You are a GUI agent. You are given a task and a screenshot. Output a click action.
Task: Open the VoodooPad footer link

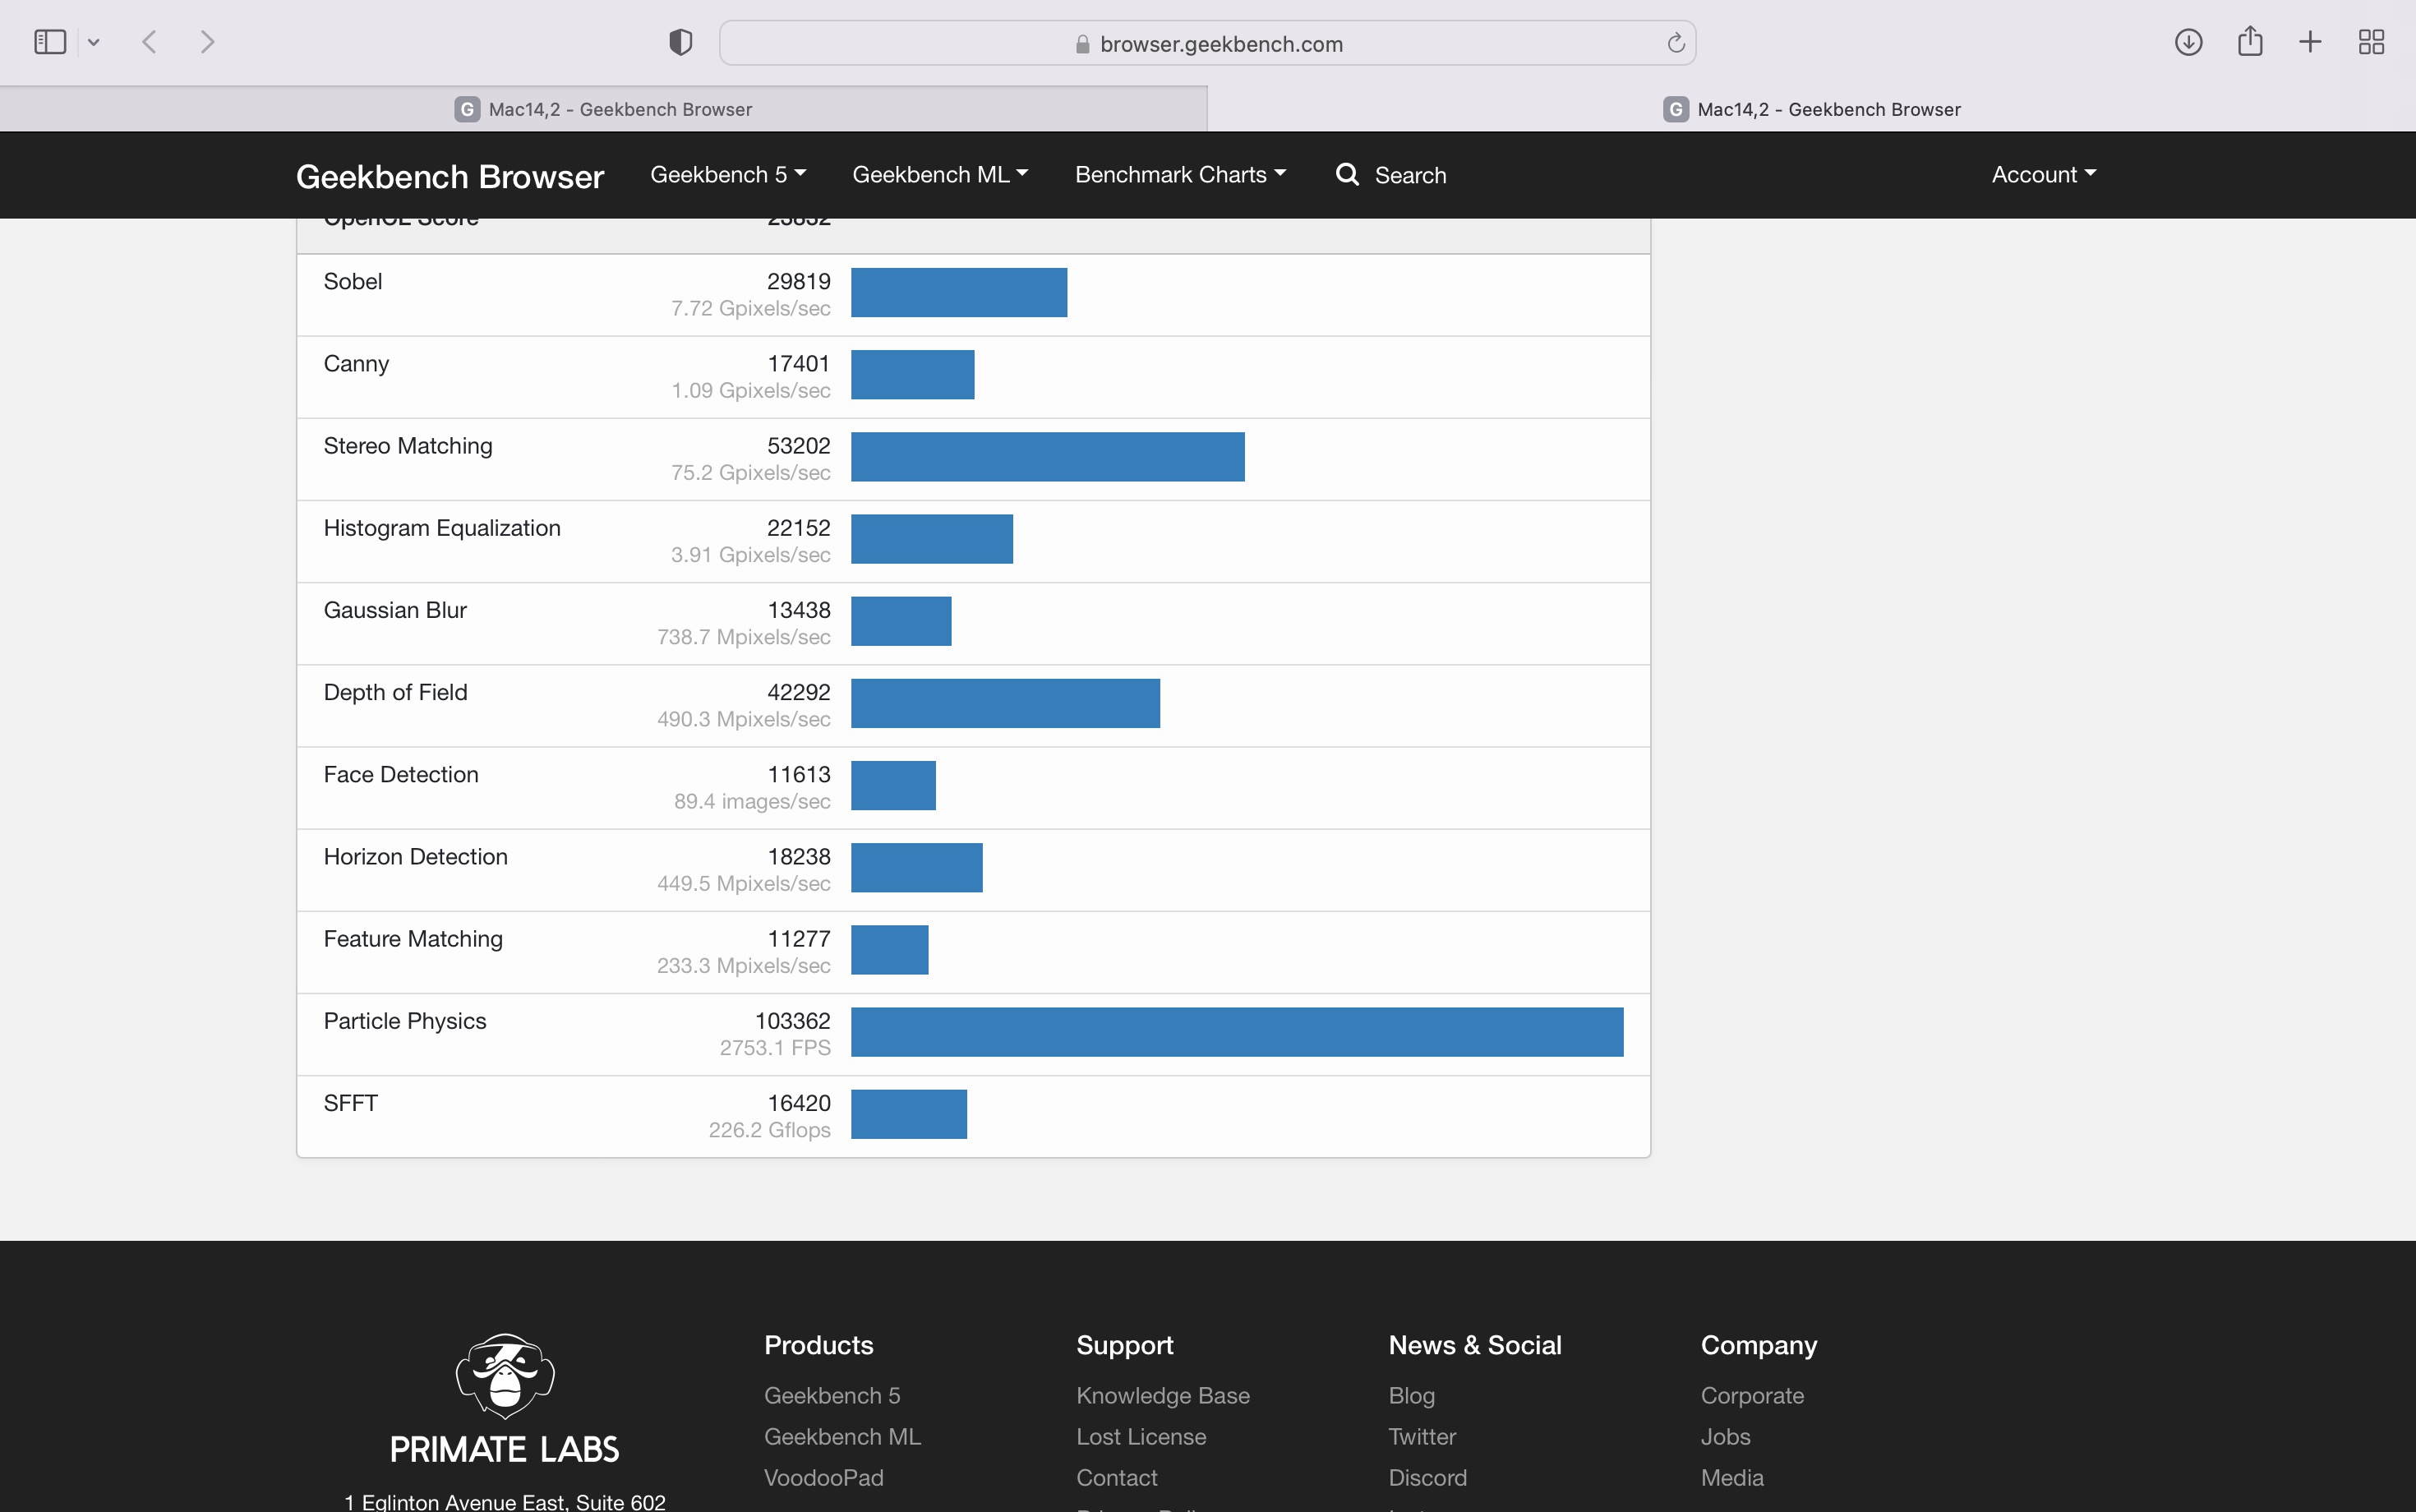[824, 1478]
